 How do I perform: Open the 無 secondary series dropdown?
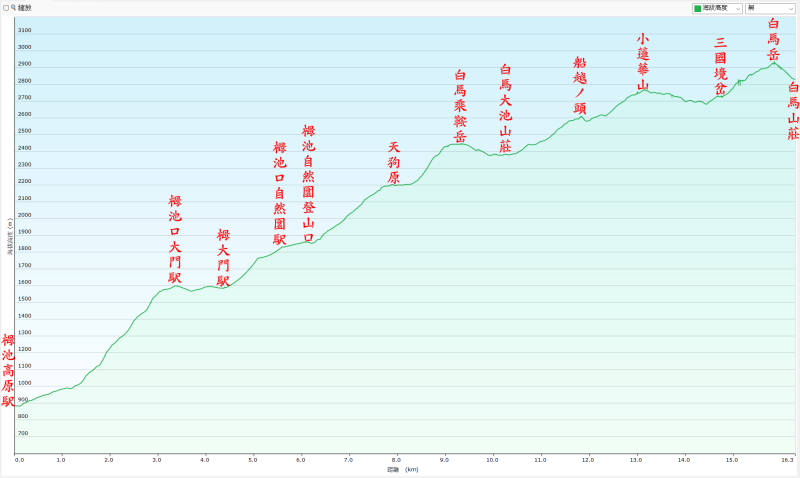tap(770, 8)
